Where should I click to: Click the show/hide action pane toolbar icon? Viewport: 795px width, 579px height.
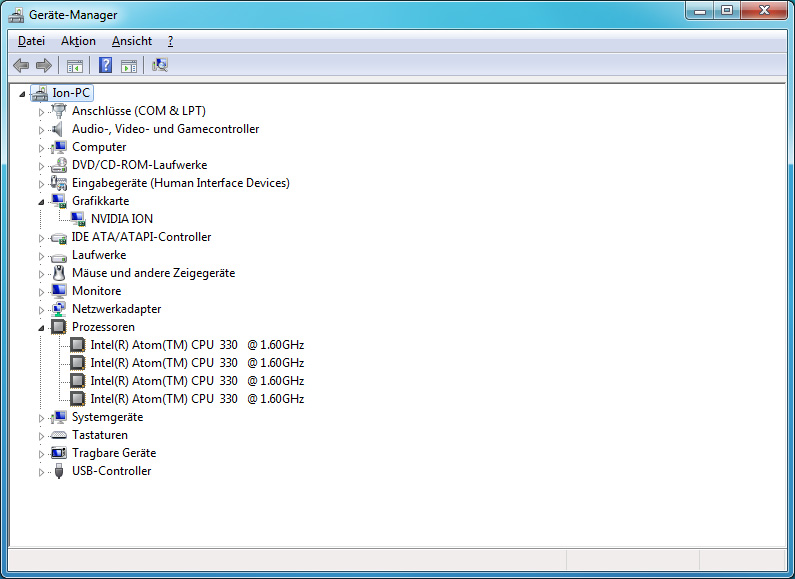129,66
